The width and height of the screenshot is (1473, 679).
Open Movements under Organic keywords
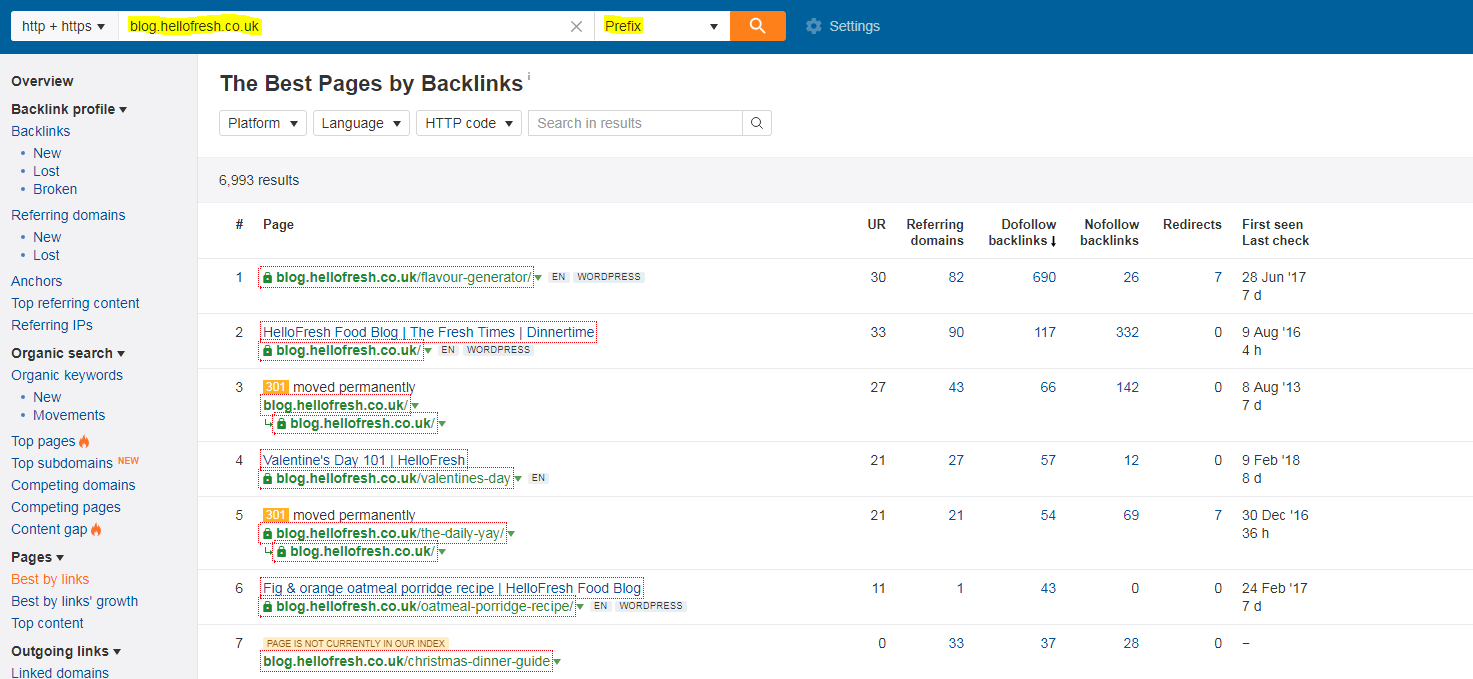coord(69,415)
